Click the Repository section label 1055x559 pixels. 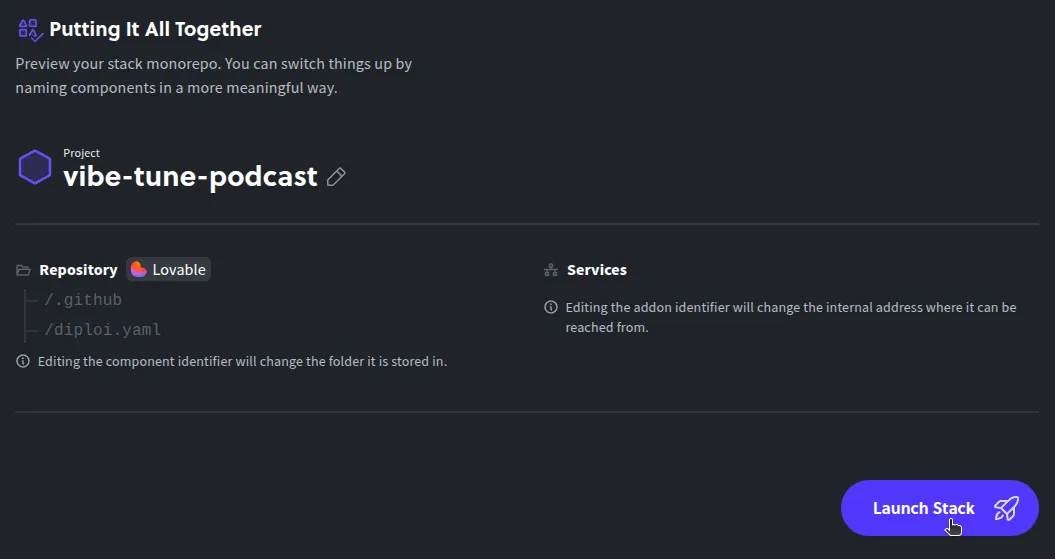[x=78, y=270]
